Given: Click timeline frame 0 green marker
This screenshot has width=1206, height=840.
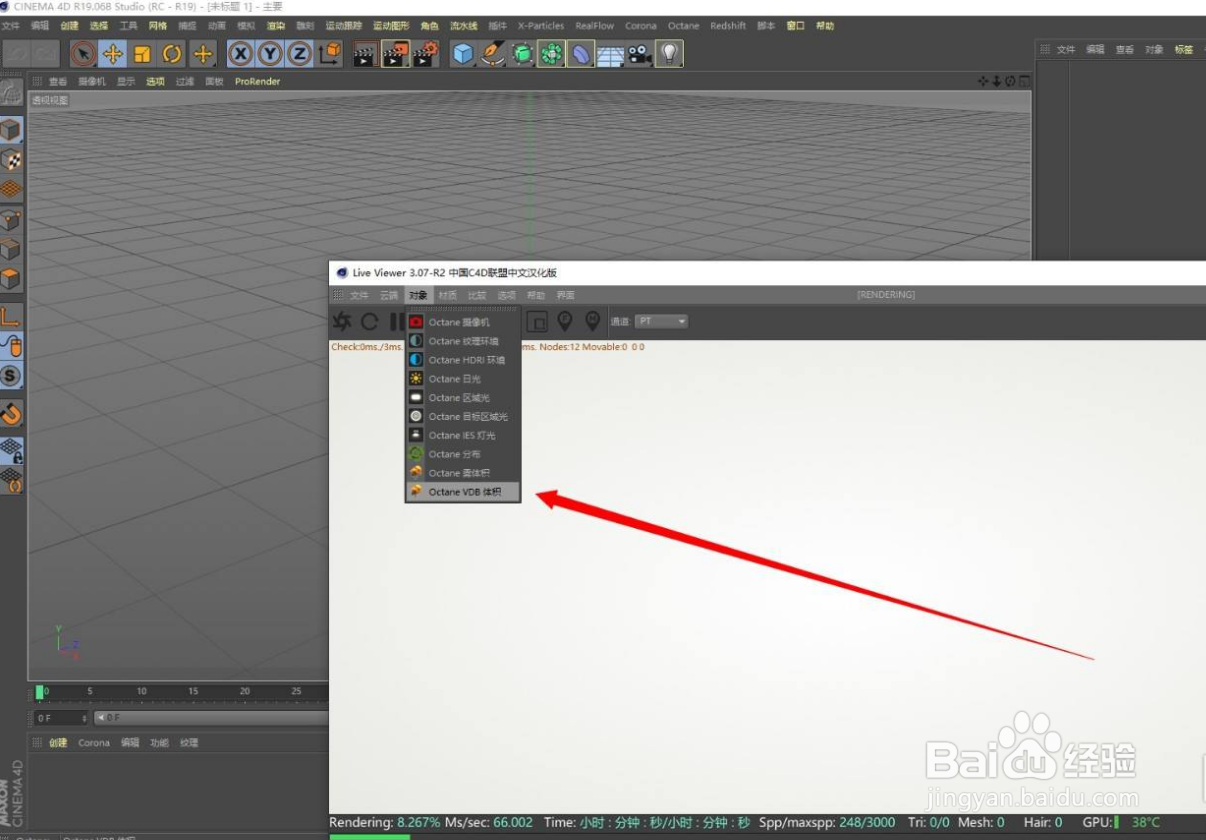Looking at the screenshot, I should 40,692.
